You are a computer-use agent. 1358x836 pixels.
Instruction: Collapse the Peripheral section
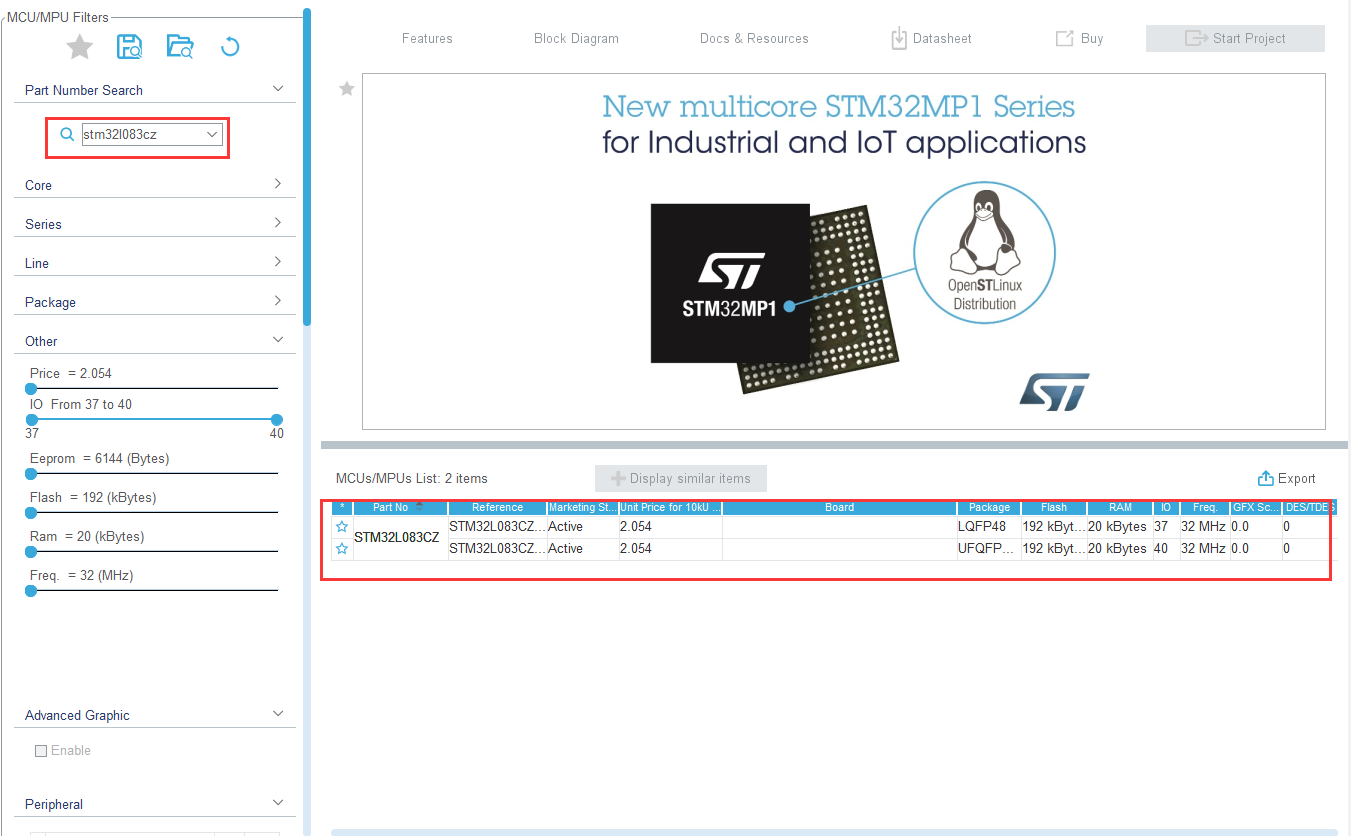point(278,803)
